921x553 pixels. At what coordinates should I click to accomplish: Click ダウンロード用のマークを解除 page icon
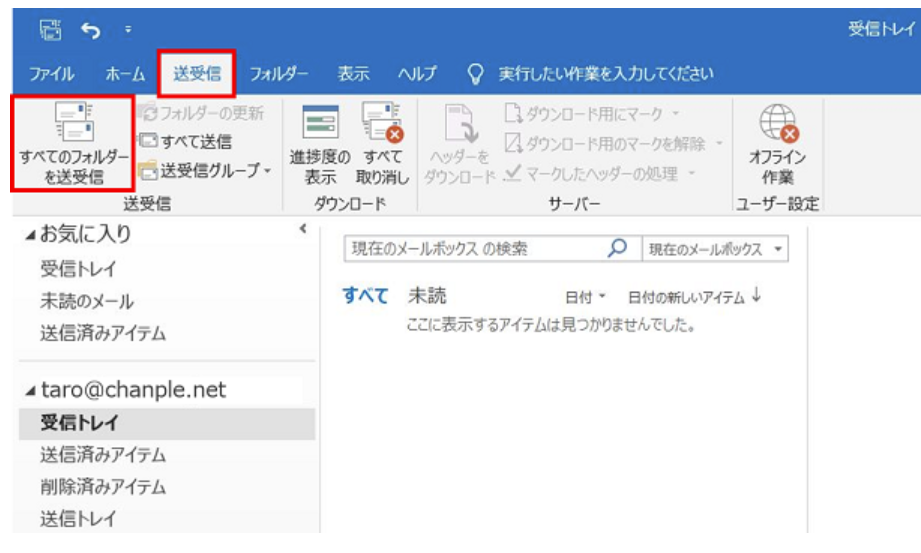[x=513, y=143]
